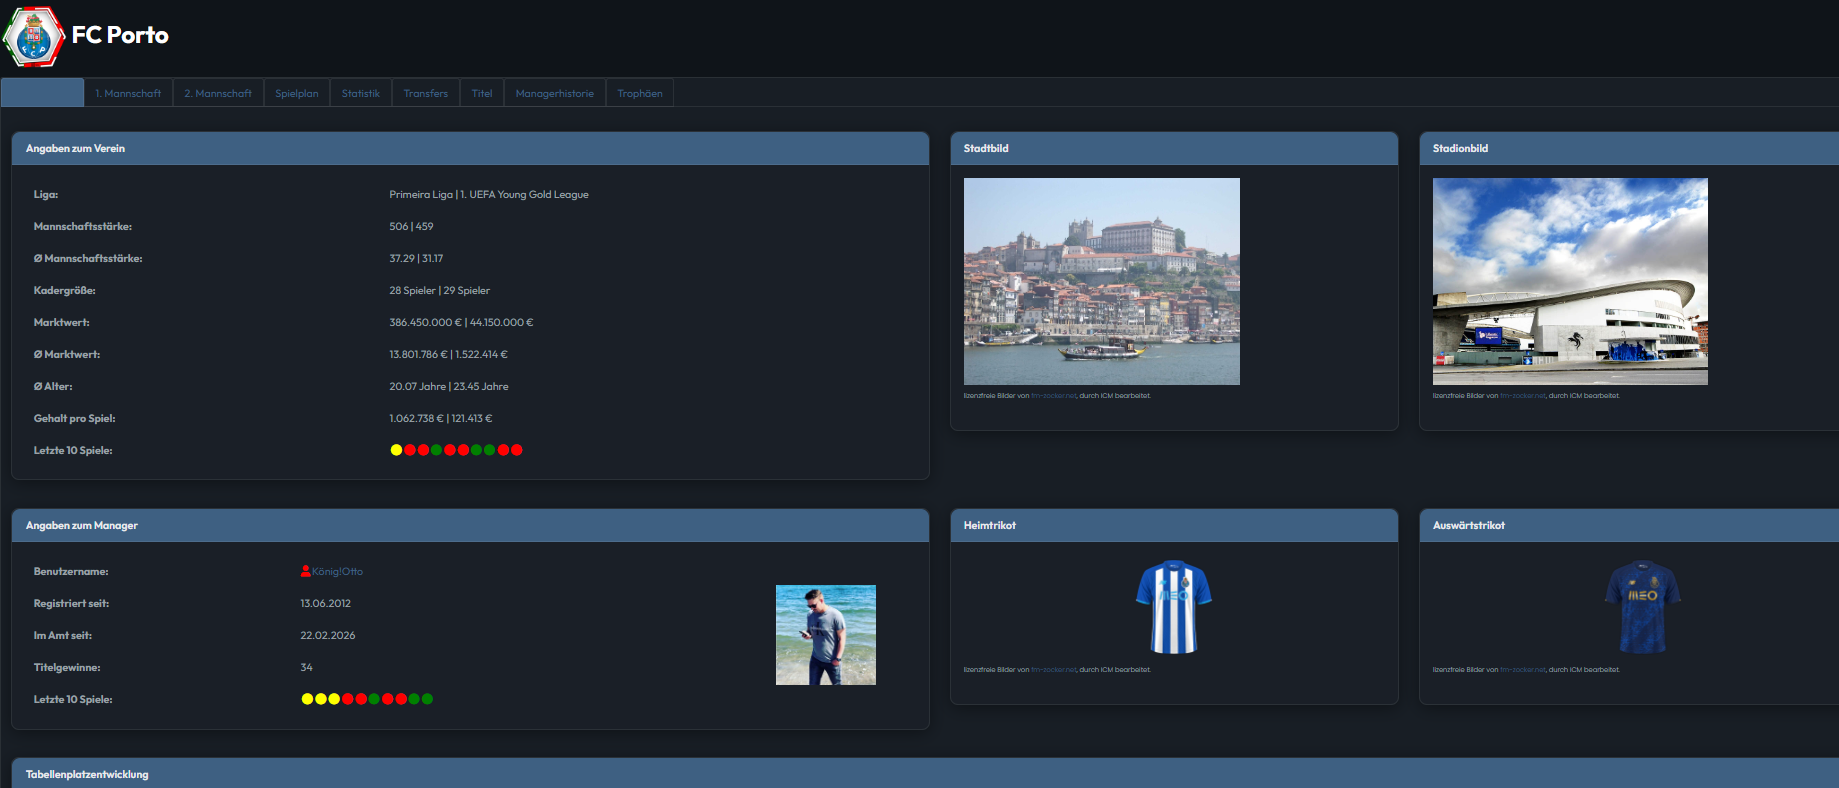
Task: Click the FC Porto club crest logo
Action: (34, 37)
